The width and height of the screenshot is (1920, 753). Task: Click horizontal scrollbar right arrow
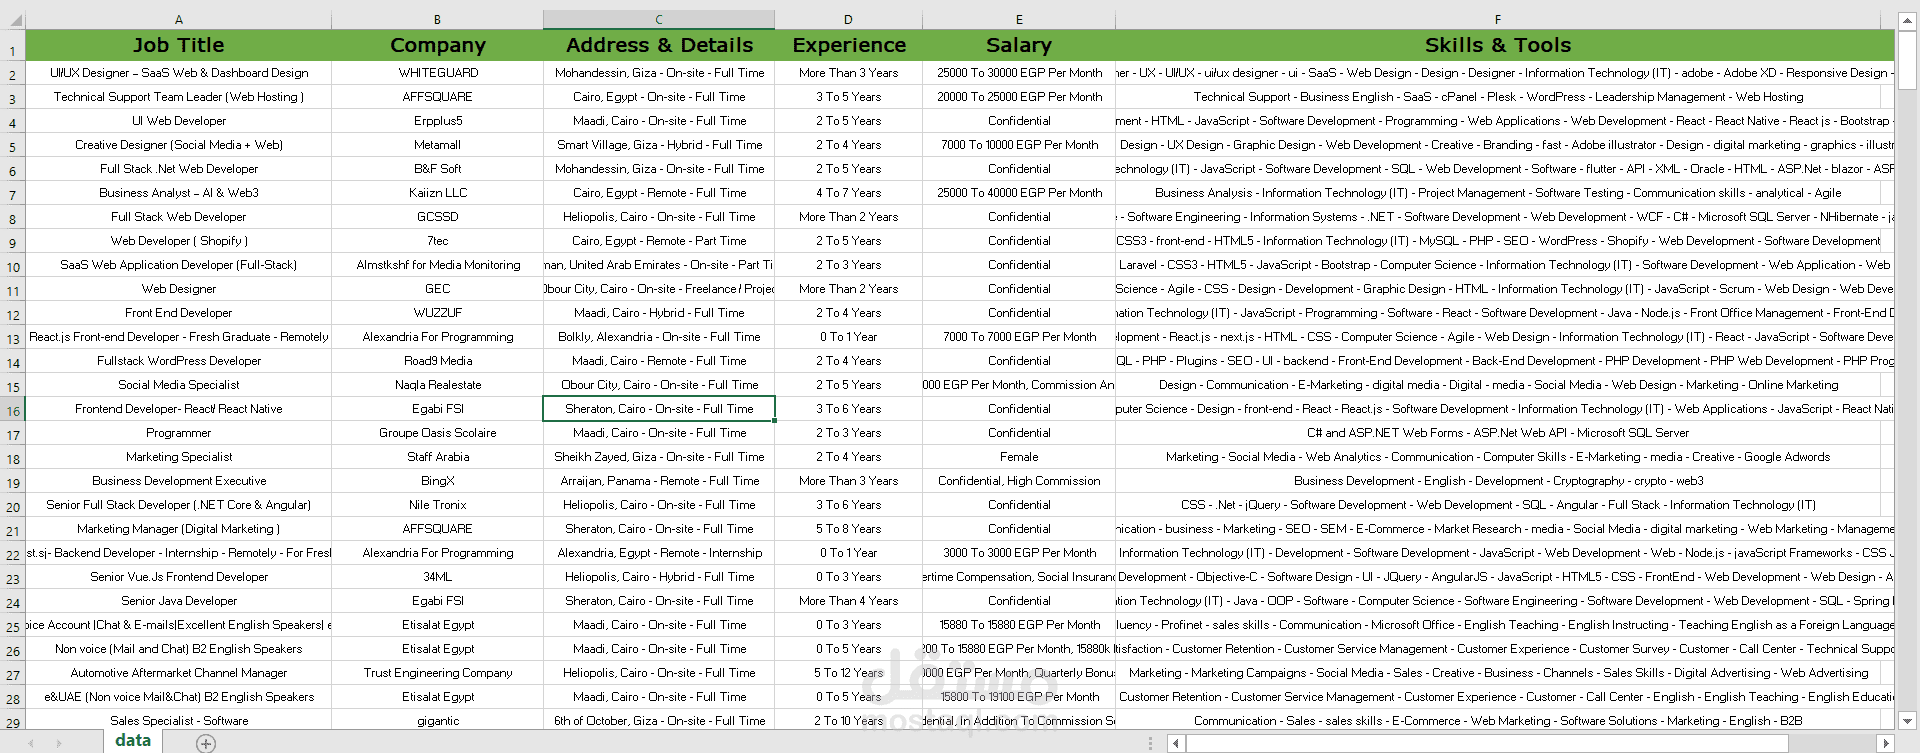(x=1886, y=743)
